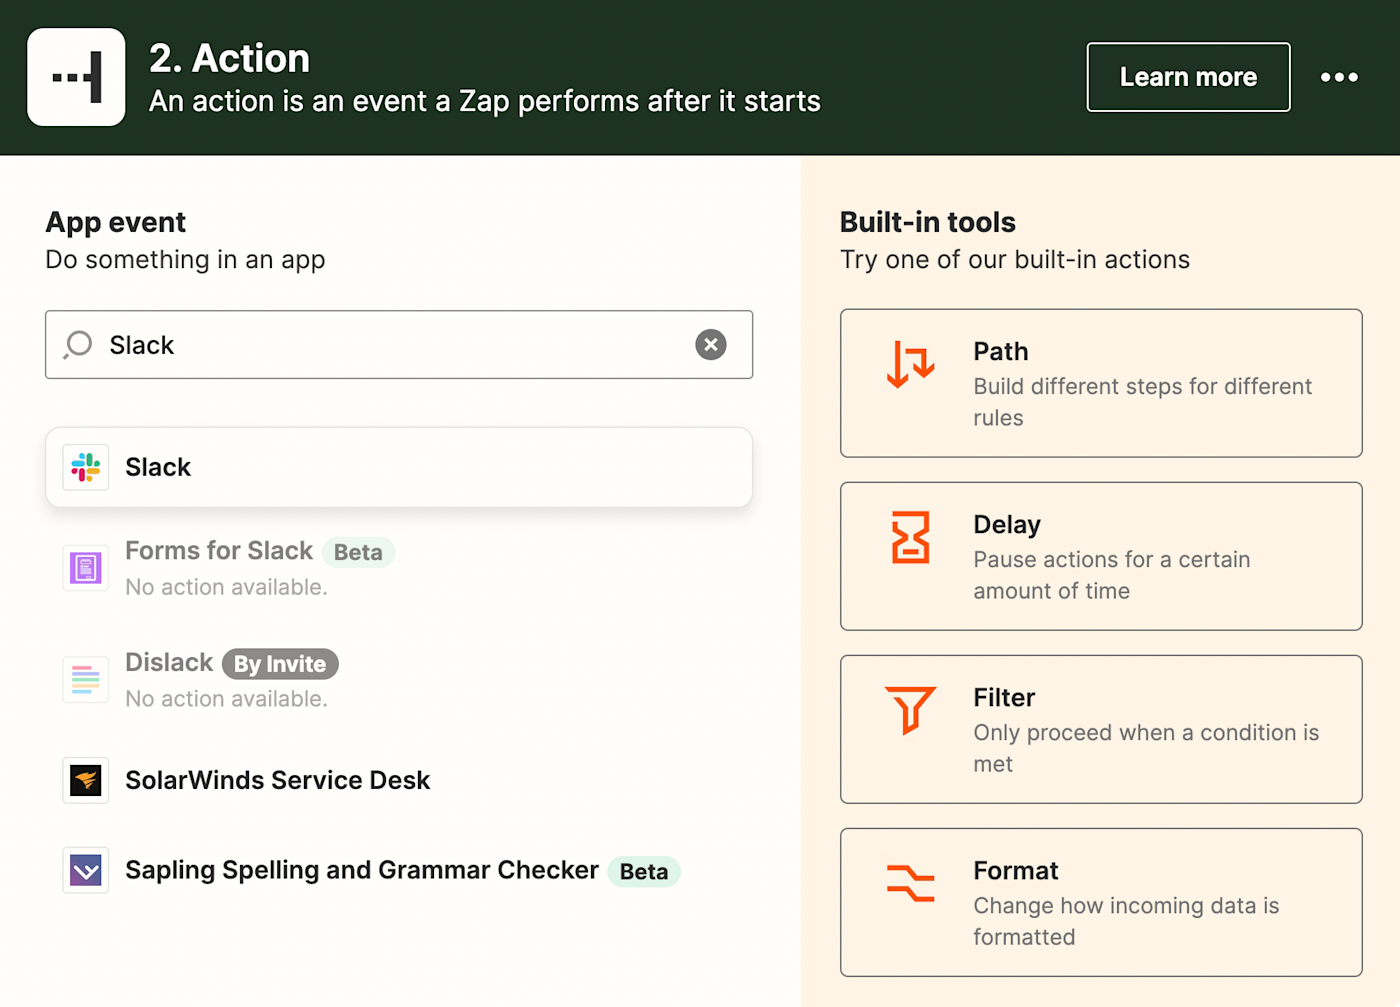Viewport: 1400px width, 1007px height.
Task: Click the search magnifier icon
Action: point(78,345)
